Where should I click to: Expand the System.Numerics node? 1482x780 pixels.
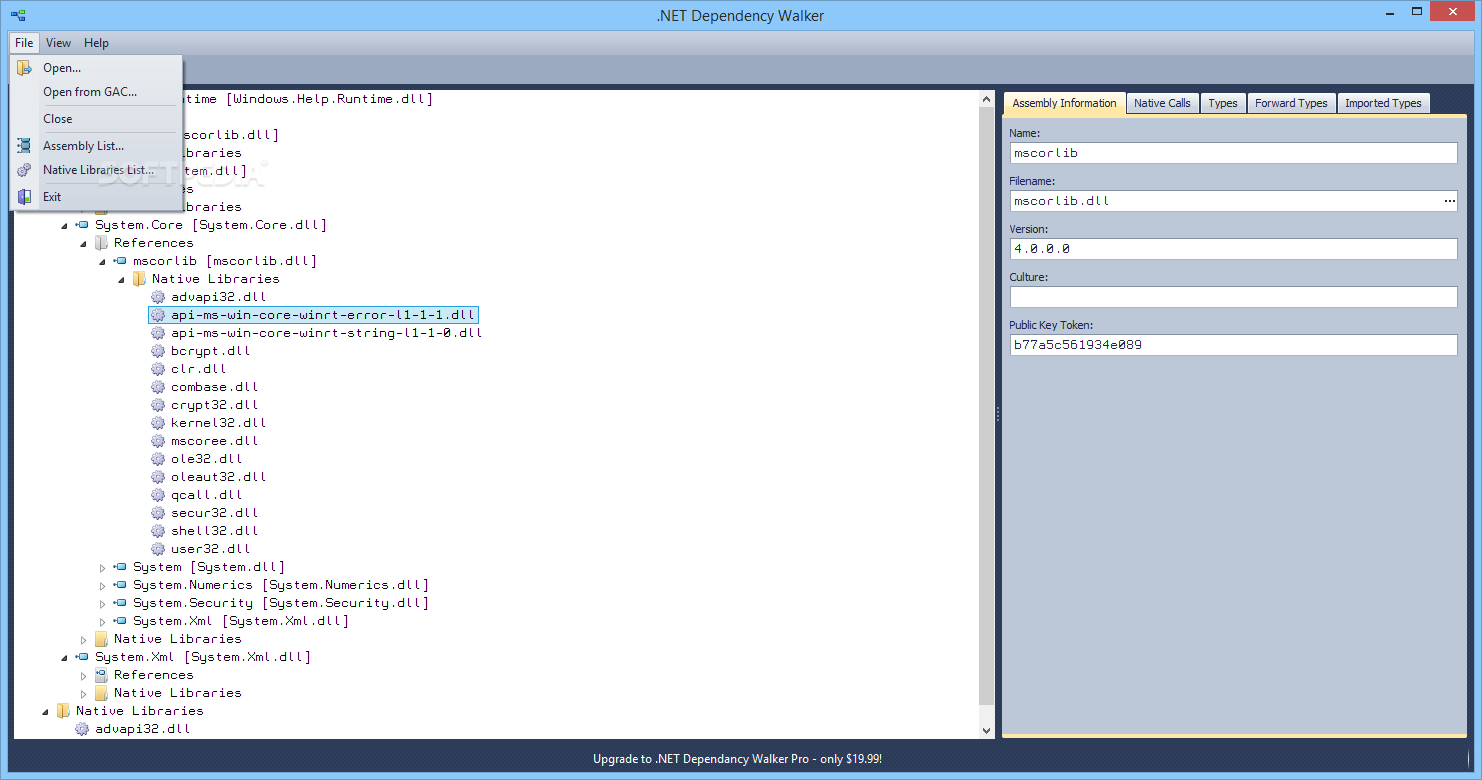(x=102, y=585)
